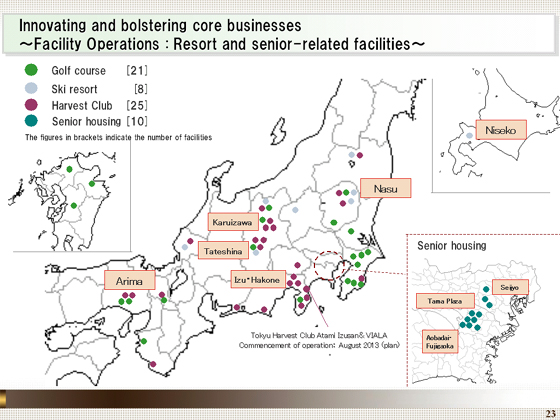This screenshot has height=420, width=560.
Task: Click the slide title text 'Innovating and bolstering core businesses'
Action: click(160, 25)
